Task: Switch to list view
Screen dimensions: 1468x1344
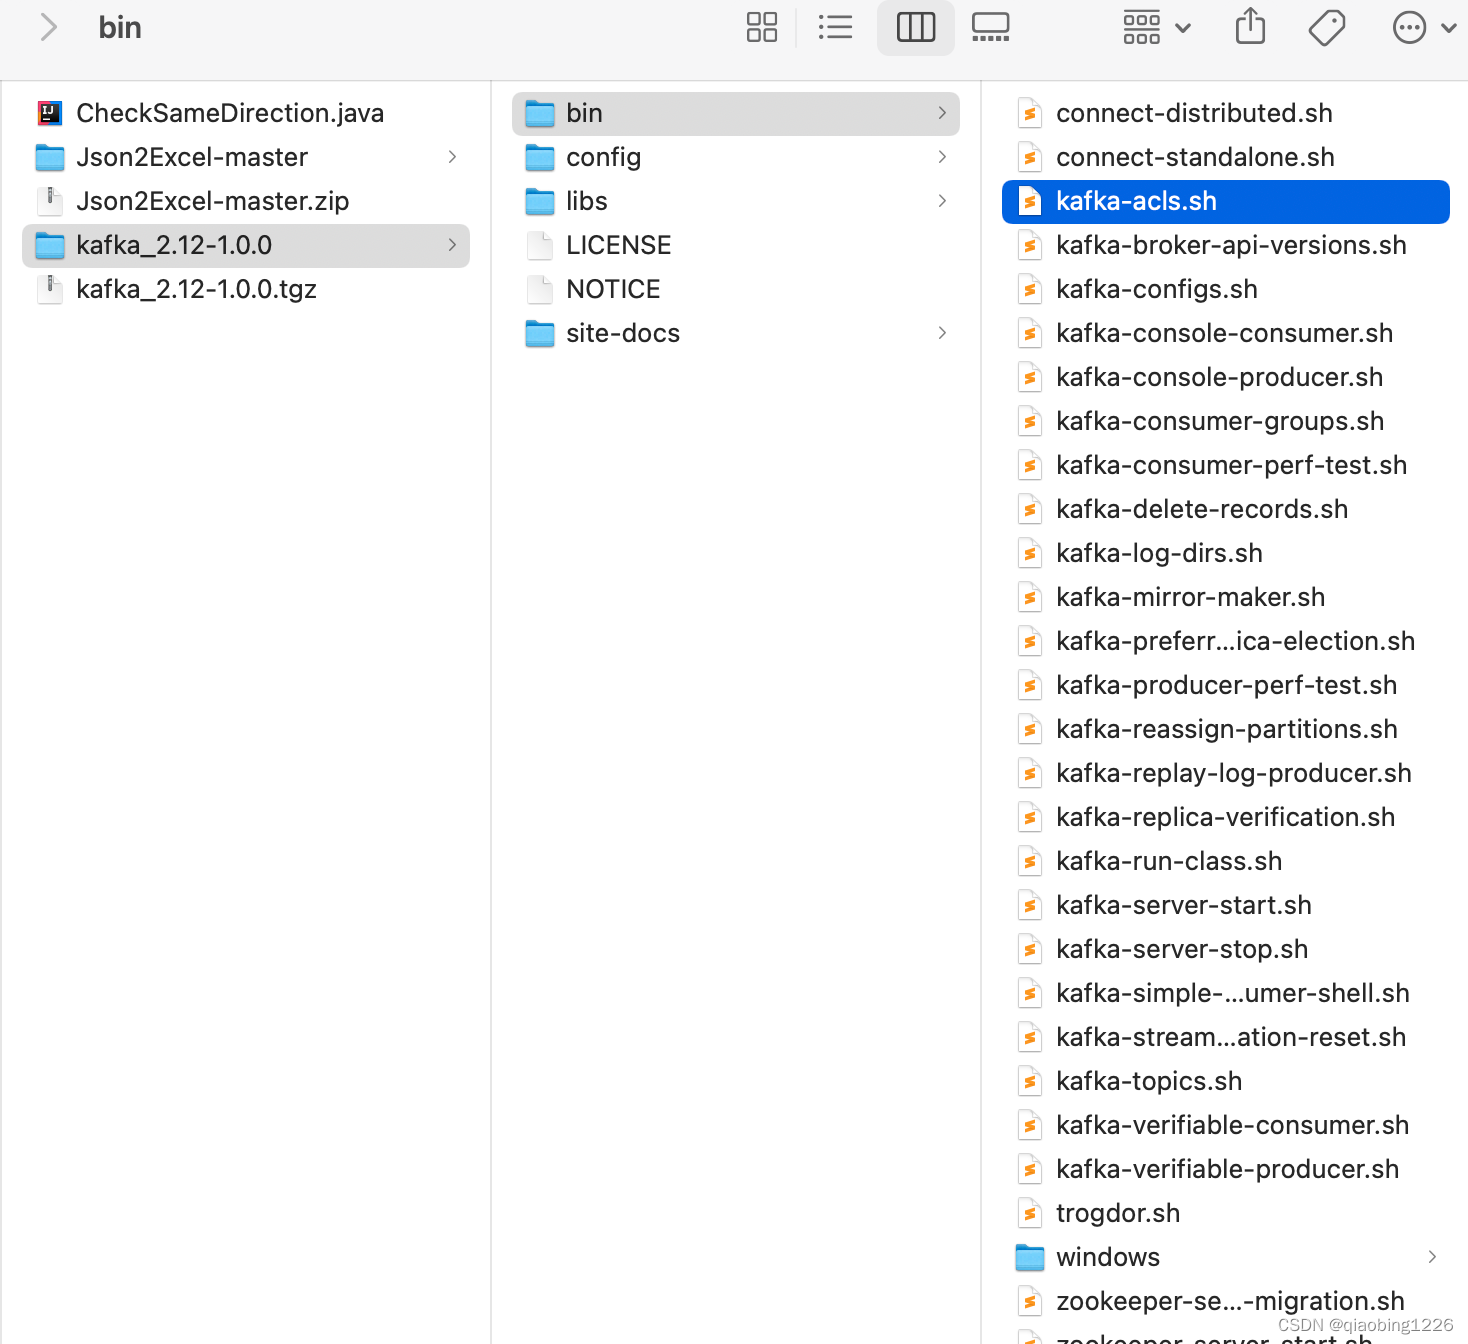Action: coord(835,27)
